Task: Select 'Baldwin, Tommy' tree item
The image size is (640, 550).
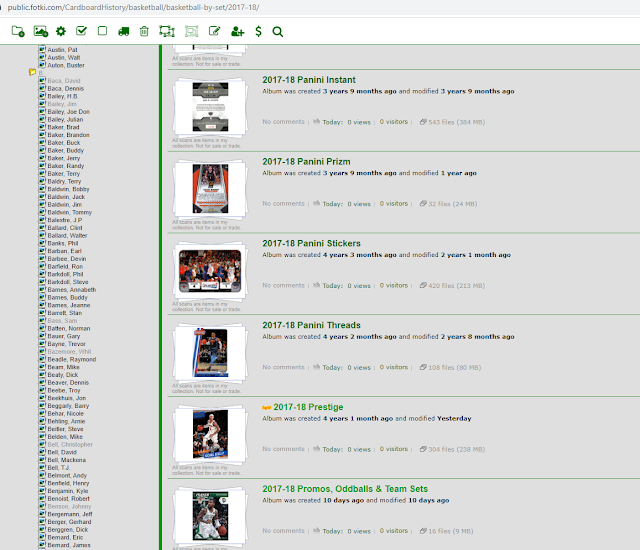Action: [69, 213]
